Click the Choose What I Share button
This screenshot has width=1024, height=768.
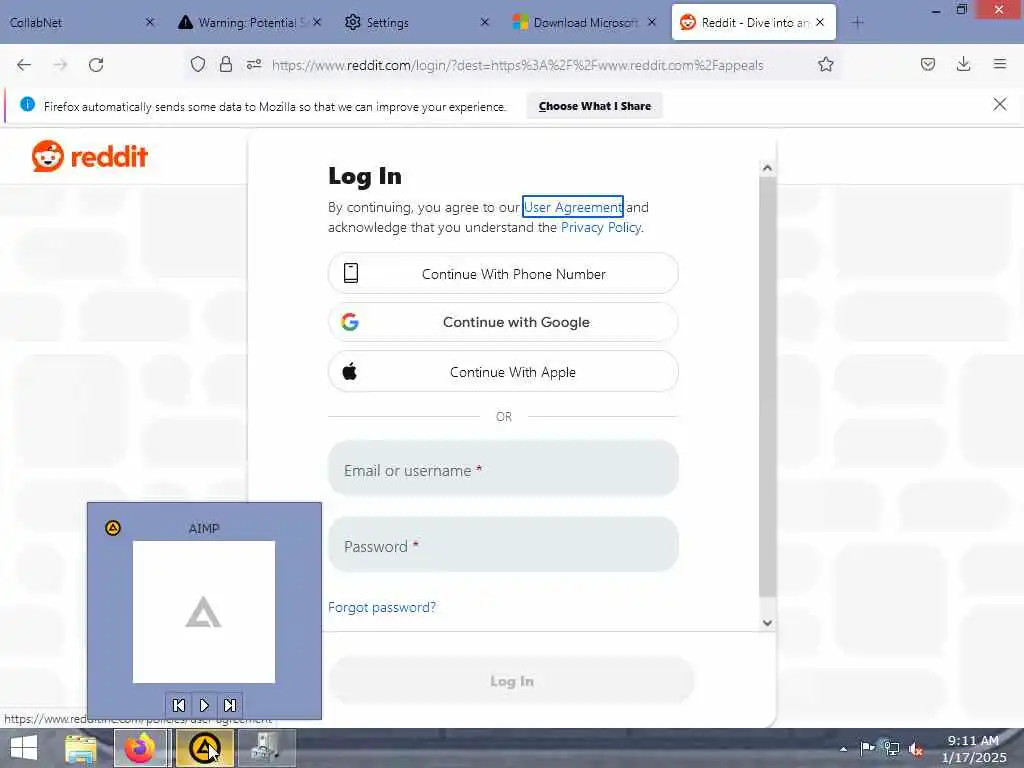[594, 106]
